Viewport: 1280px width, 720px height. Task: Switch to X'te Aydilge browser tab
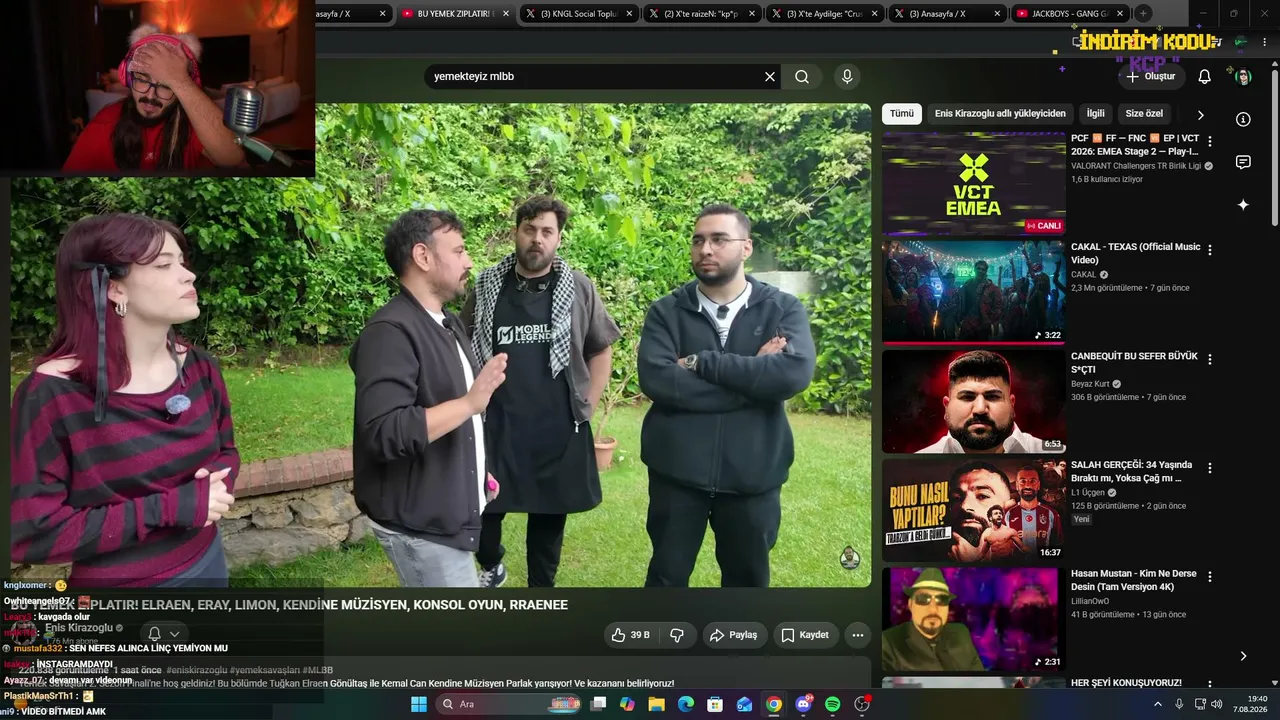coord(826,14)
